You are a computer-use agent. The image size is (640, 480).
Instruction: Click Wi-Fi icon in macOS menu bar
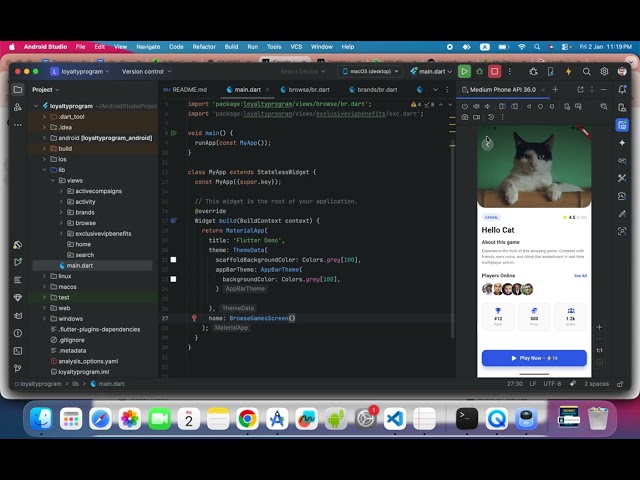tap(521, 47)
